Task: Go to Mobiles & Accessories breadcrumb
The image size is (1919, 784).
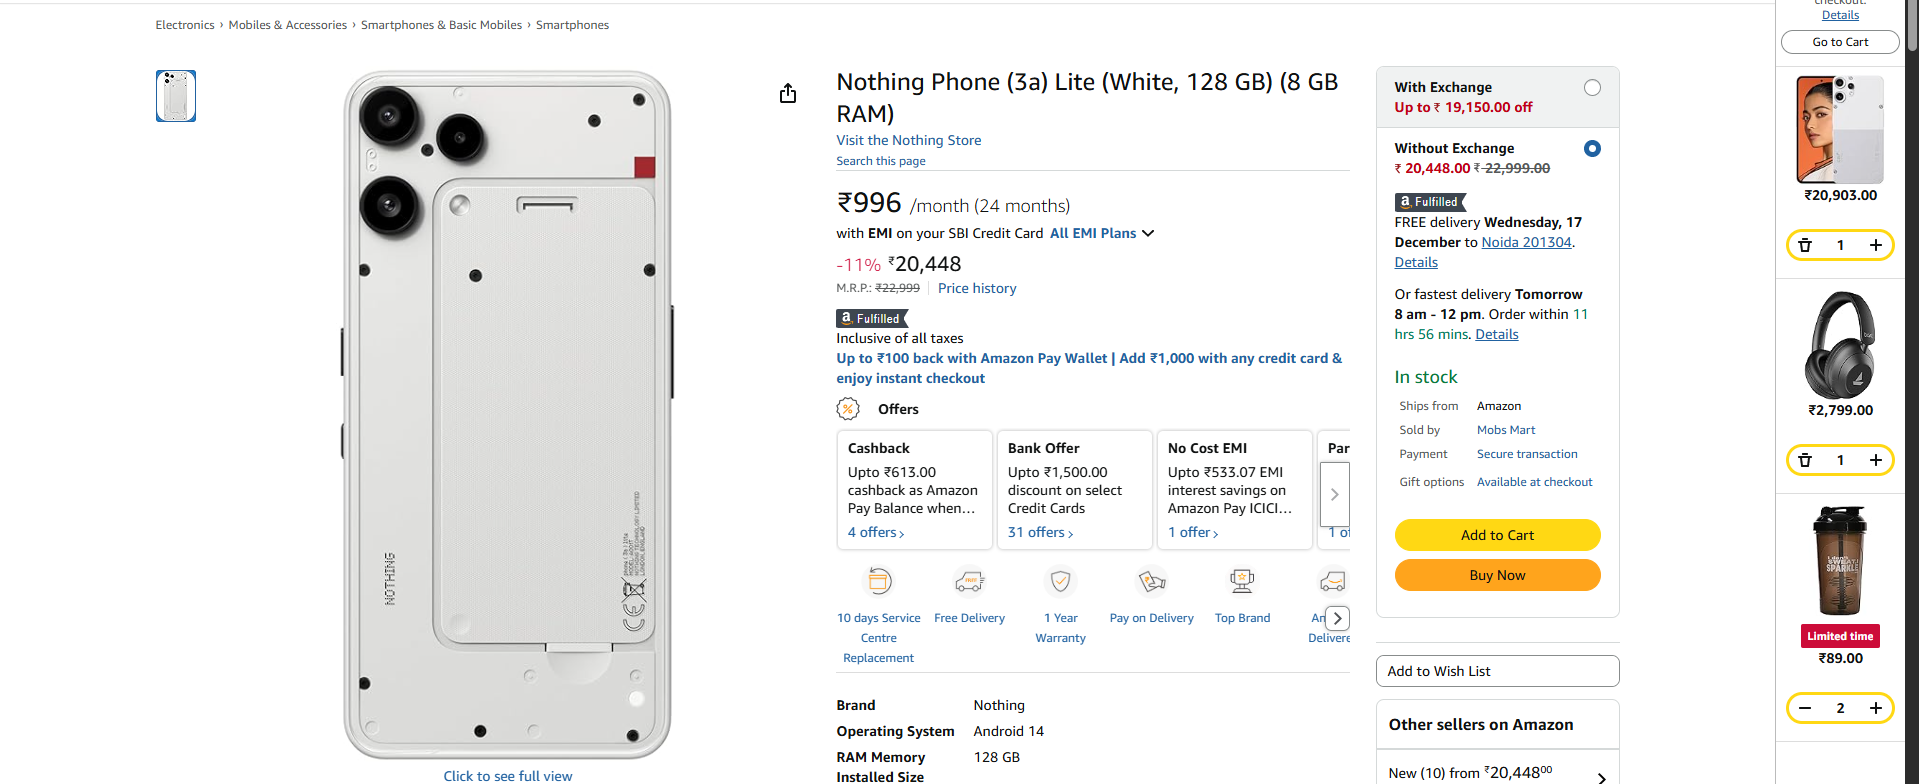Action: click(x=287, y=25)
